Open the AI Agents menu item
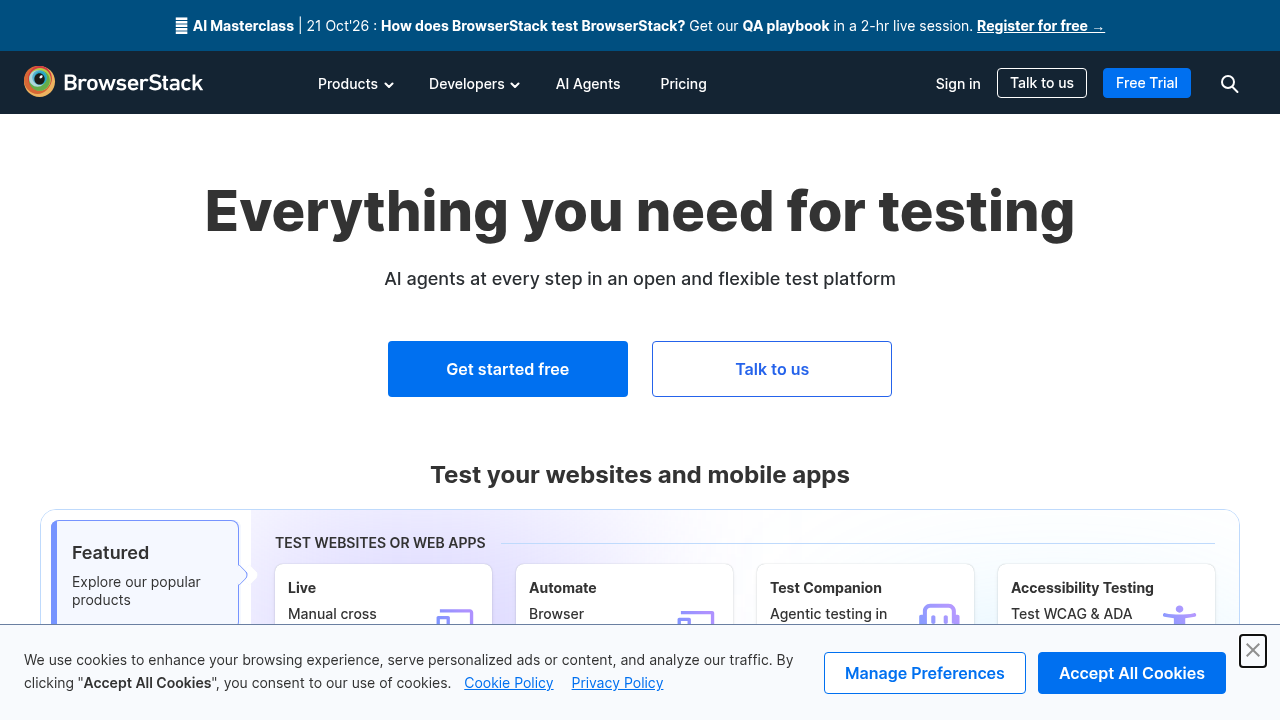The image size is (1280, 720). tap(588, 84)
